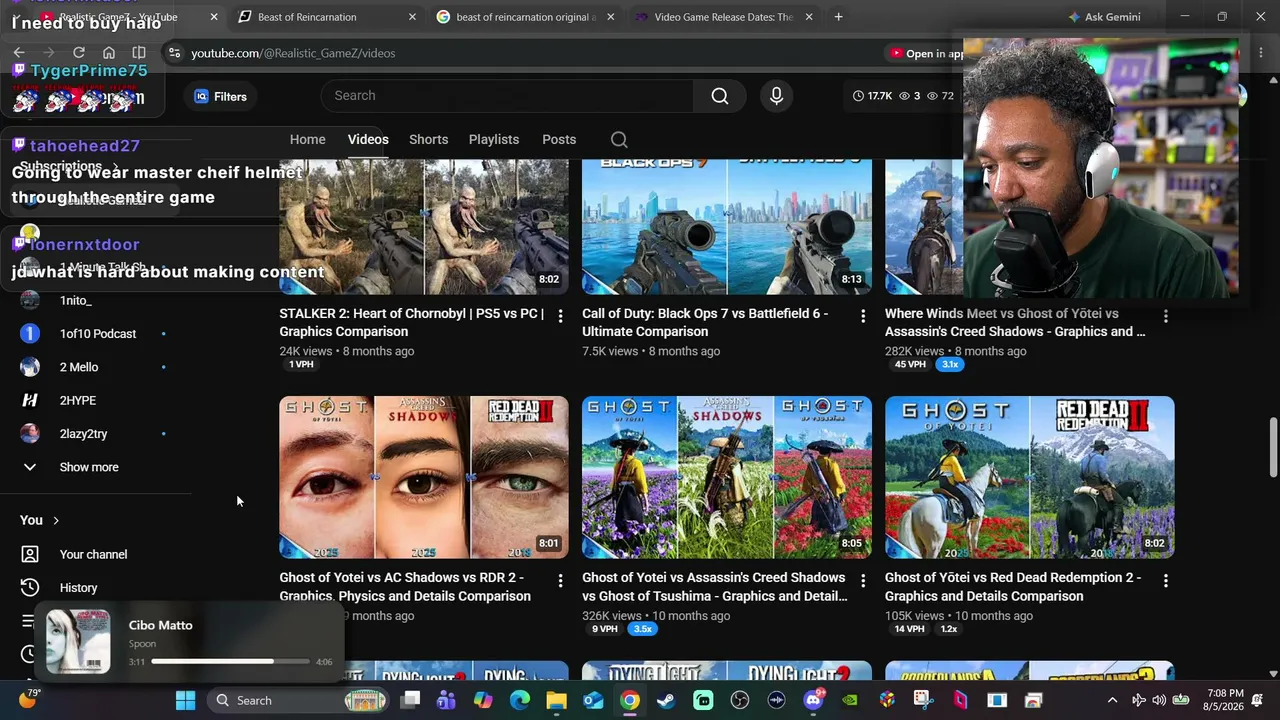Close the Video Game Release Dates tab
The width and height of the screenshot is (1280, 720).
809,17
